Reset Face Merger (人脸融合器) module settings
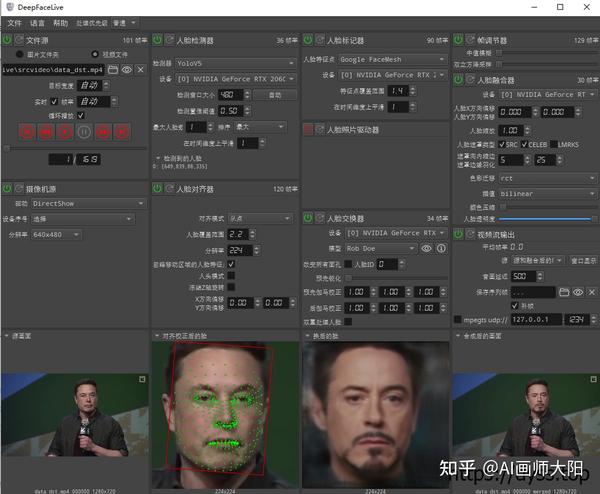Image resolution: width=600 pixels, height=494 pixels. pos(470,80)
